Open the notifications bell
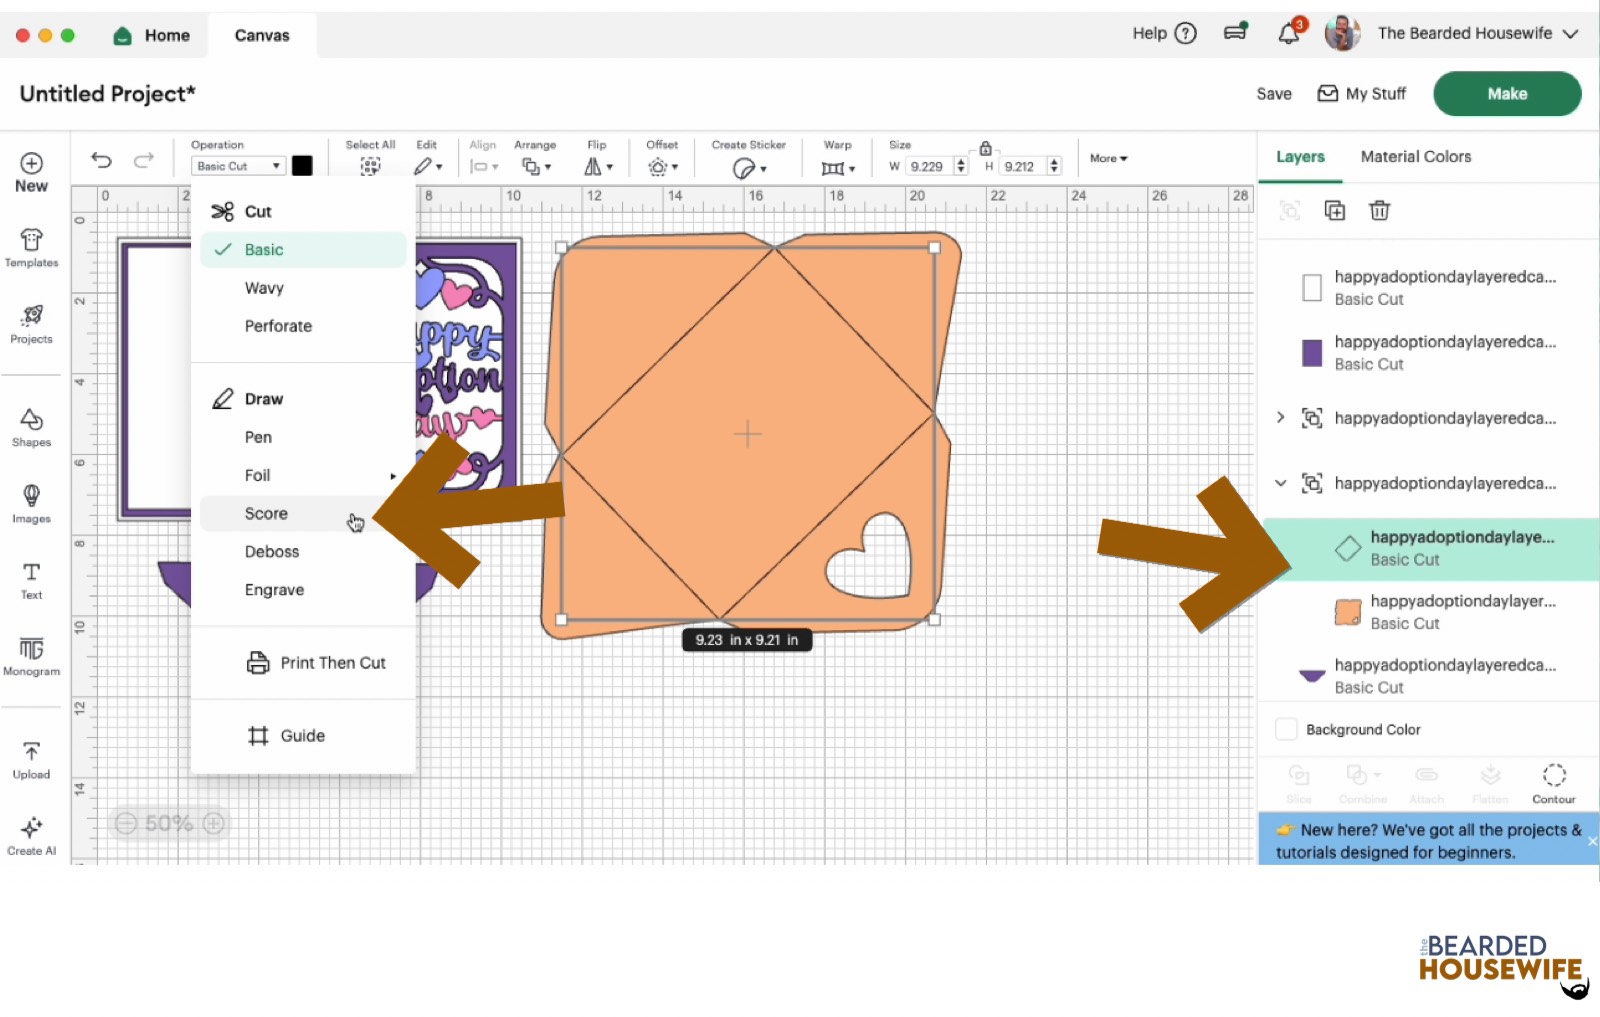This screenshot has width=1600, height=1017. (1289, 34)
